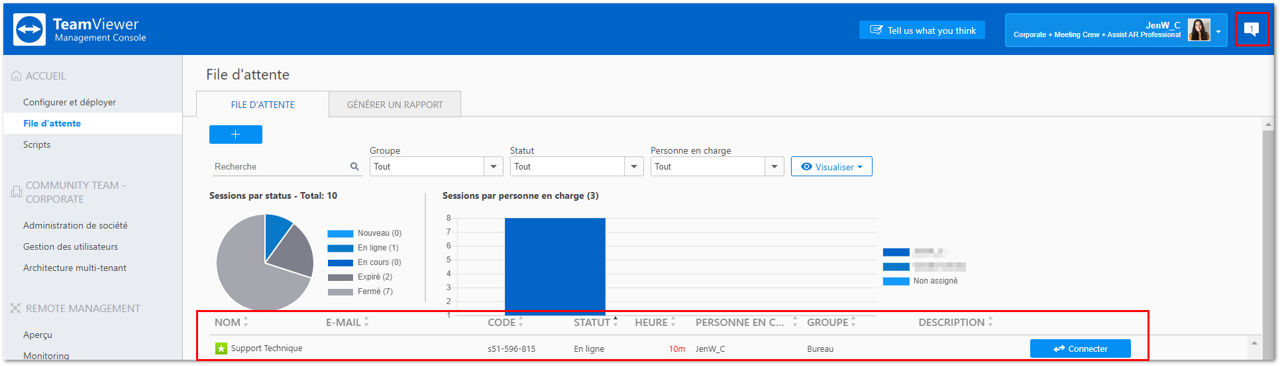Screen dimensions: 1280x366
Task: Expand the Personne en charge dropdown
Action: point(717,167)
